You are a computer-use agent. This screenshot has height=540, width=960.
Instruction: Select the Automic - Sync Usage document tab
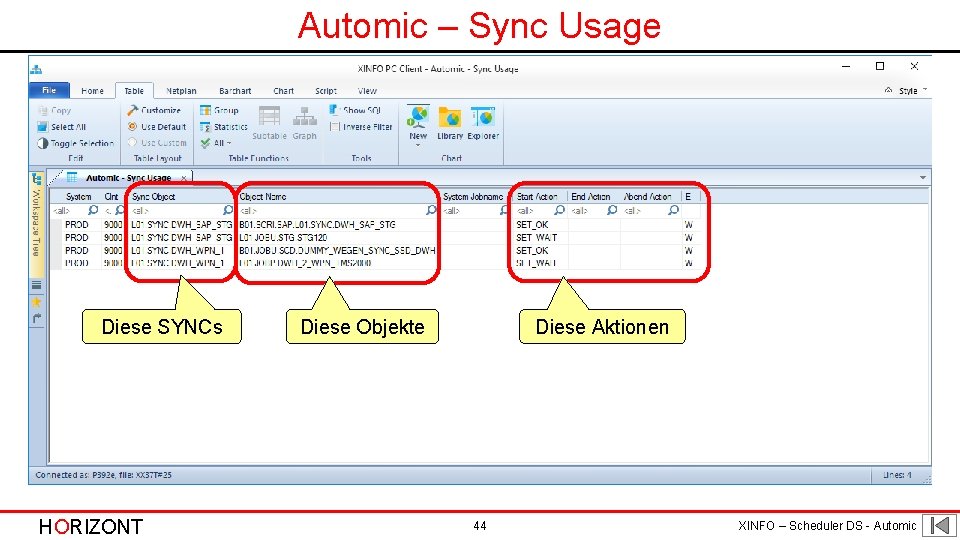(x=128, y=178)
